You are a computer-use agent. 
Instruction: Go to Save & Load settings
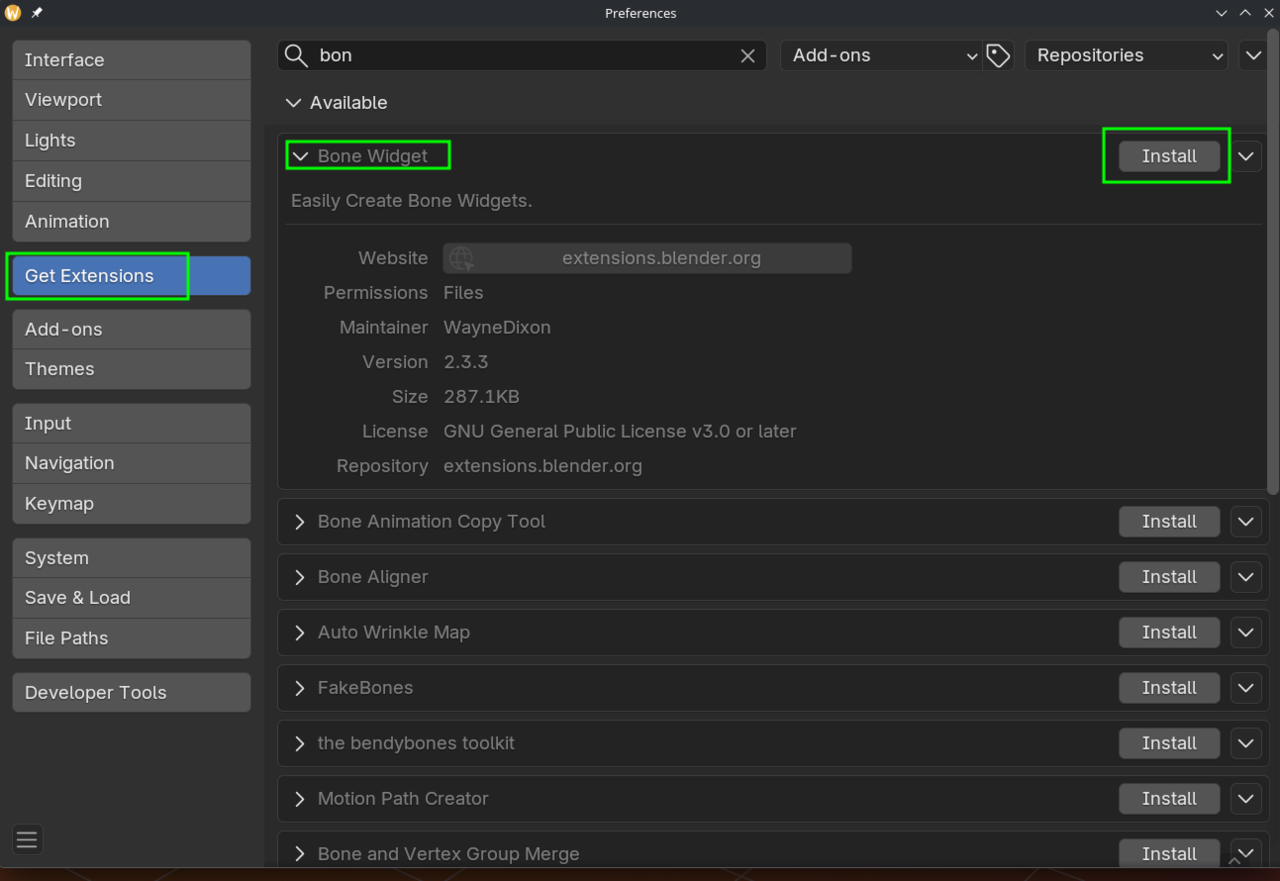(131, 598)
